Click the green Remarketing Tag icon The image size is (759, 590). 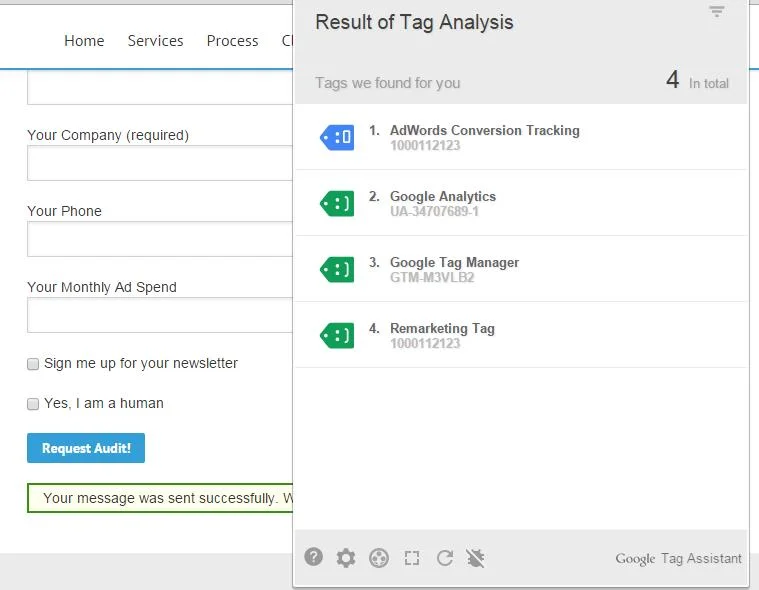coord(337,335)
